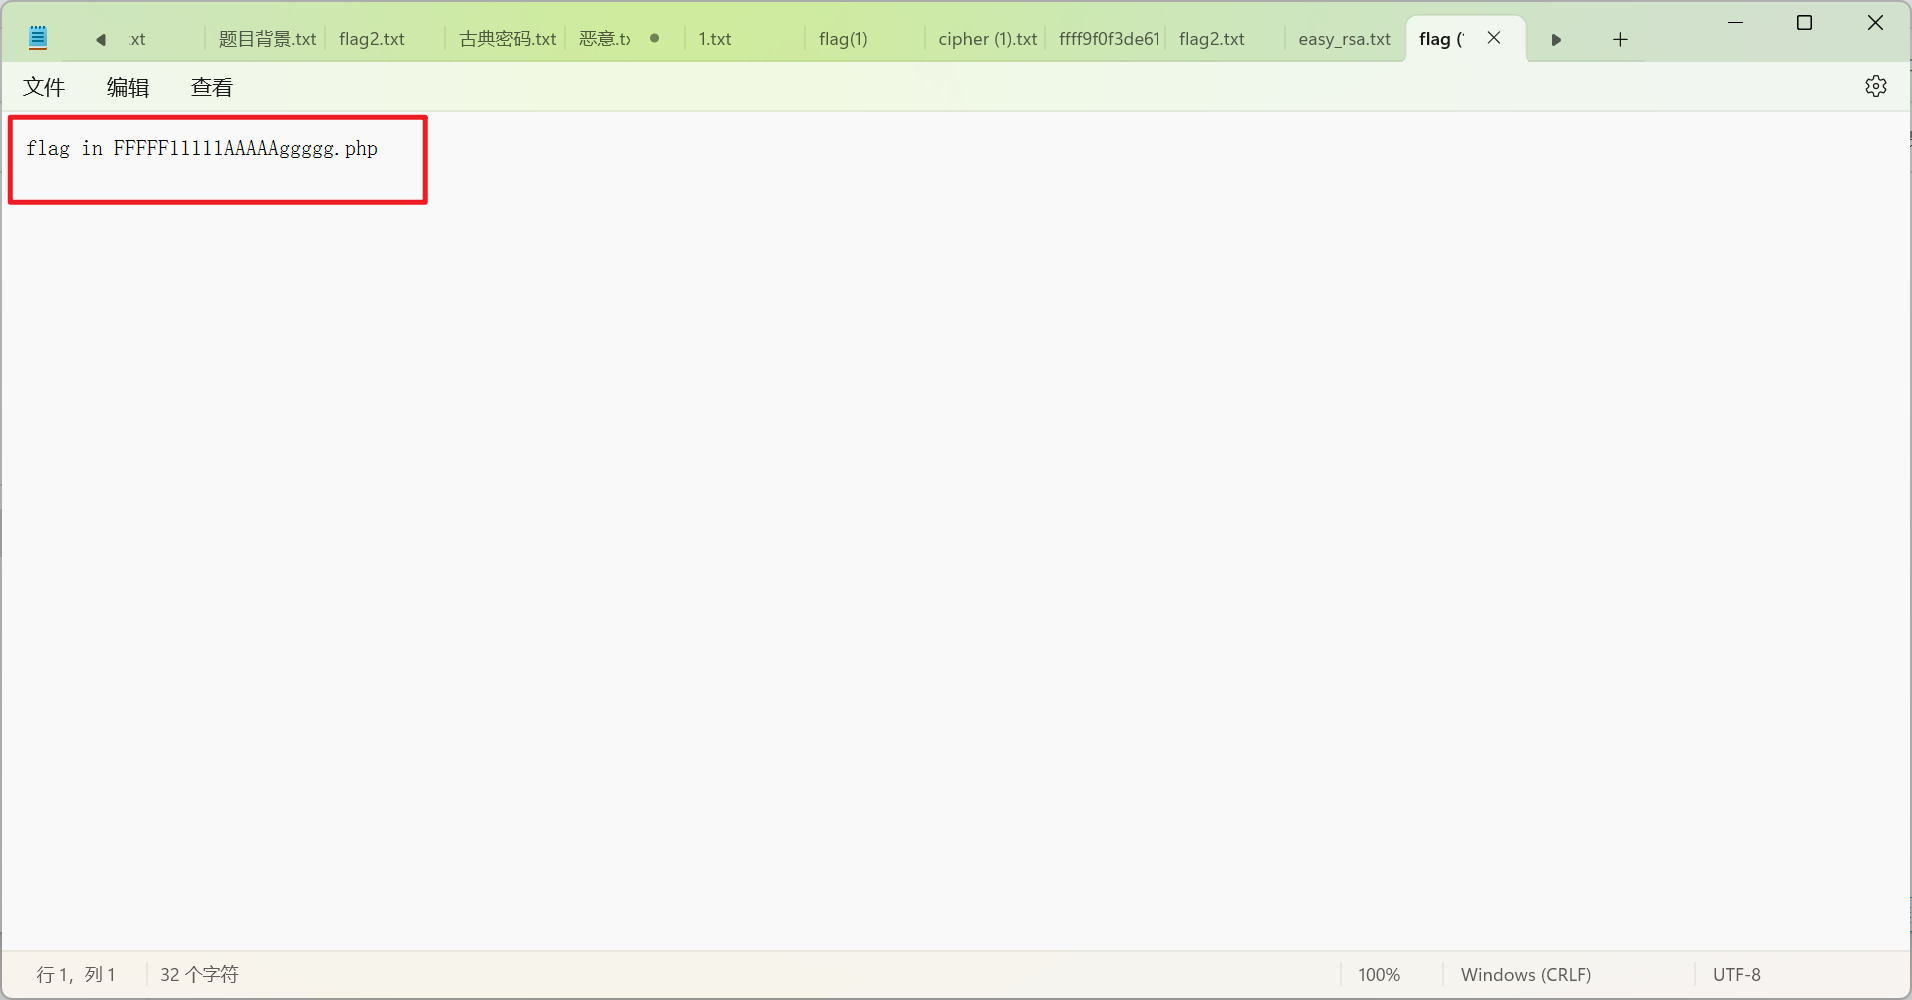Switch to the 题目背景.txt tab
This screenshot has width=1912, height=1000.
tap(266, 39)
